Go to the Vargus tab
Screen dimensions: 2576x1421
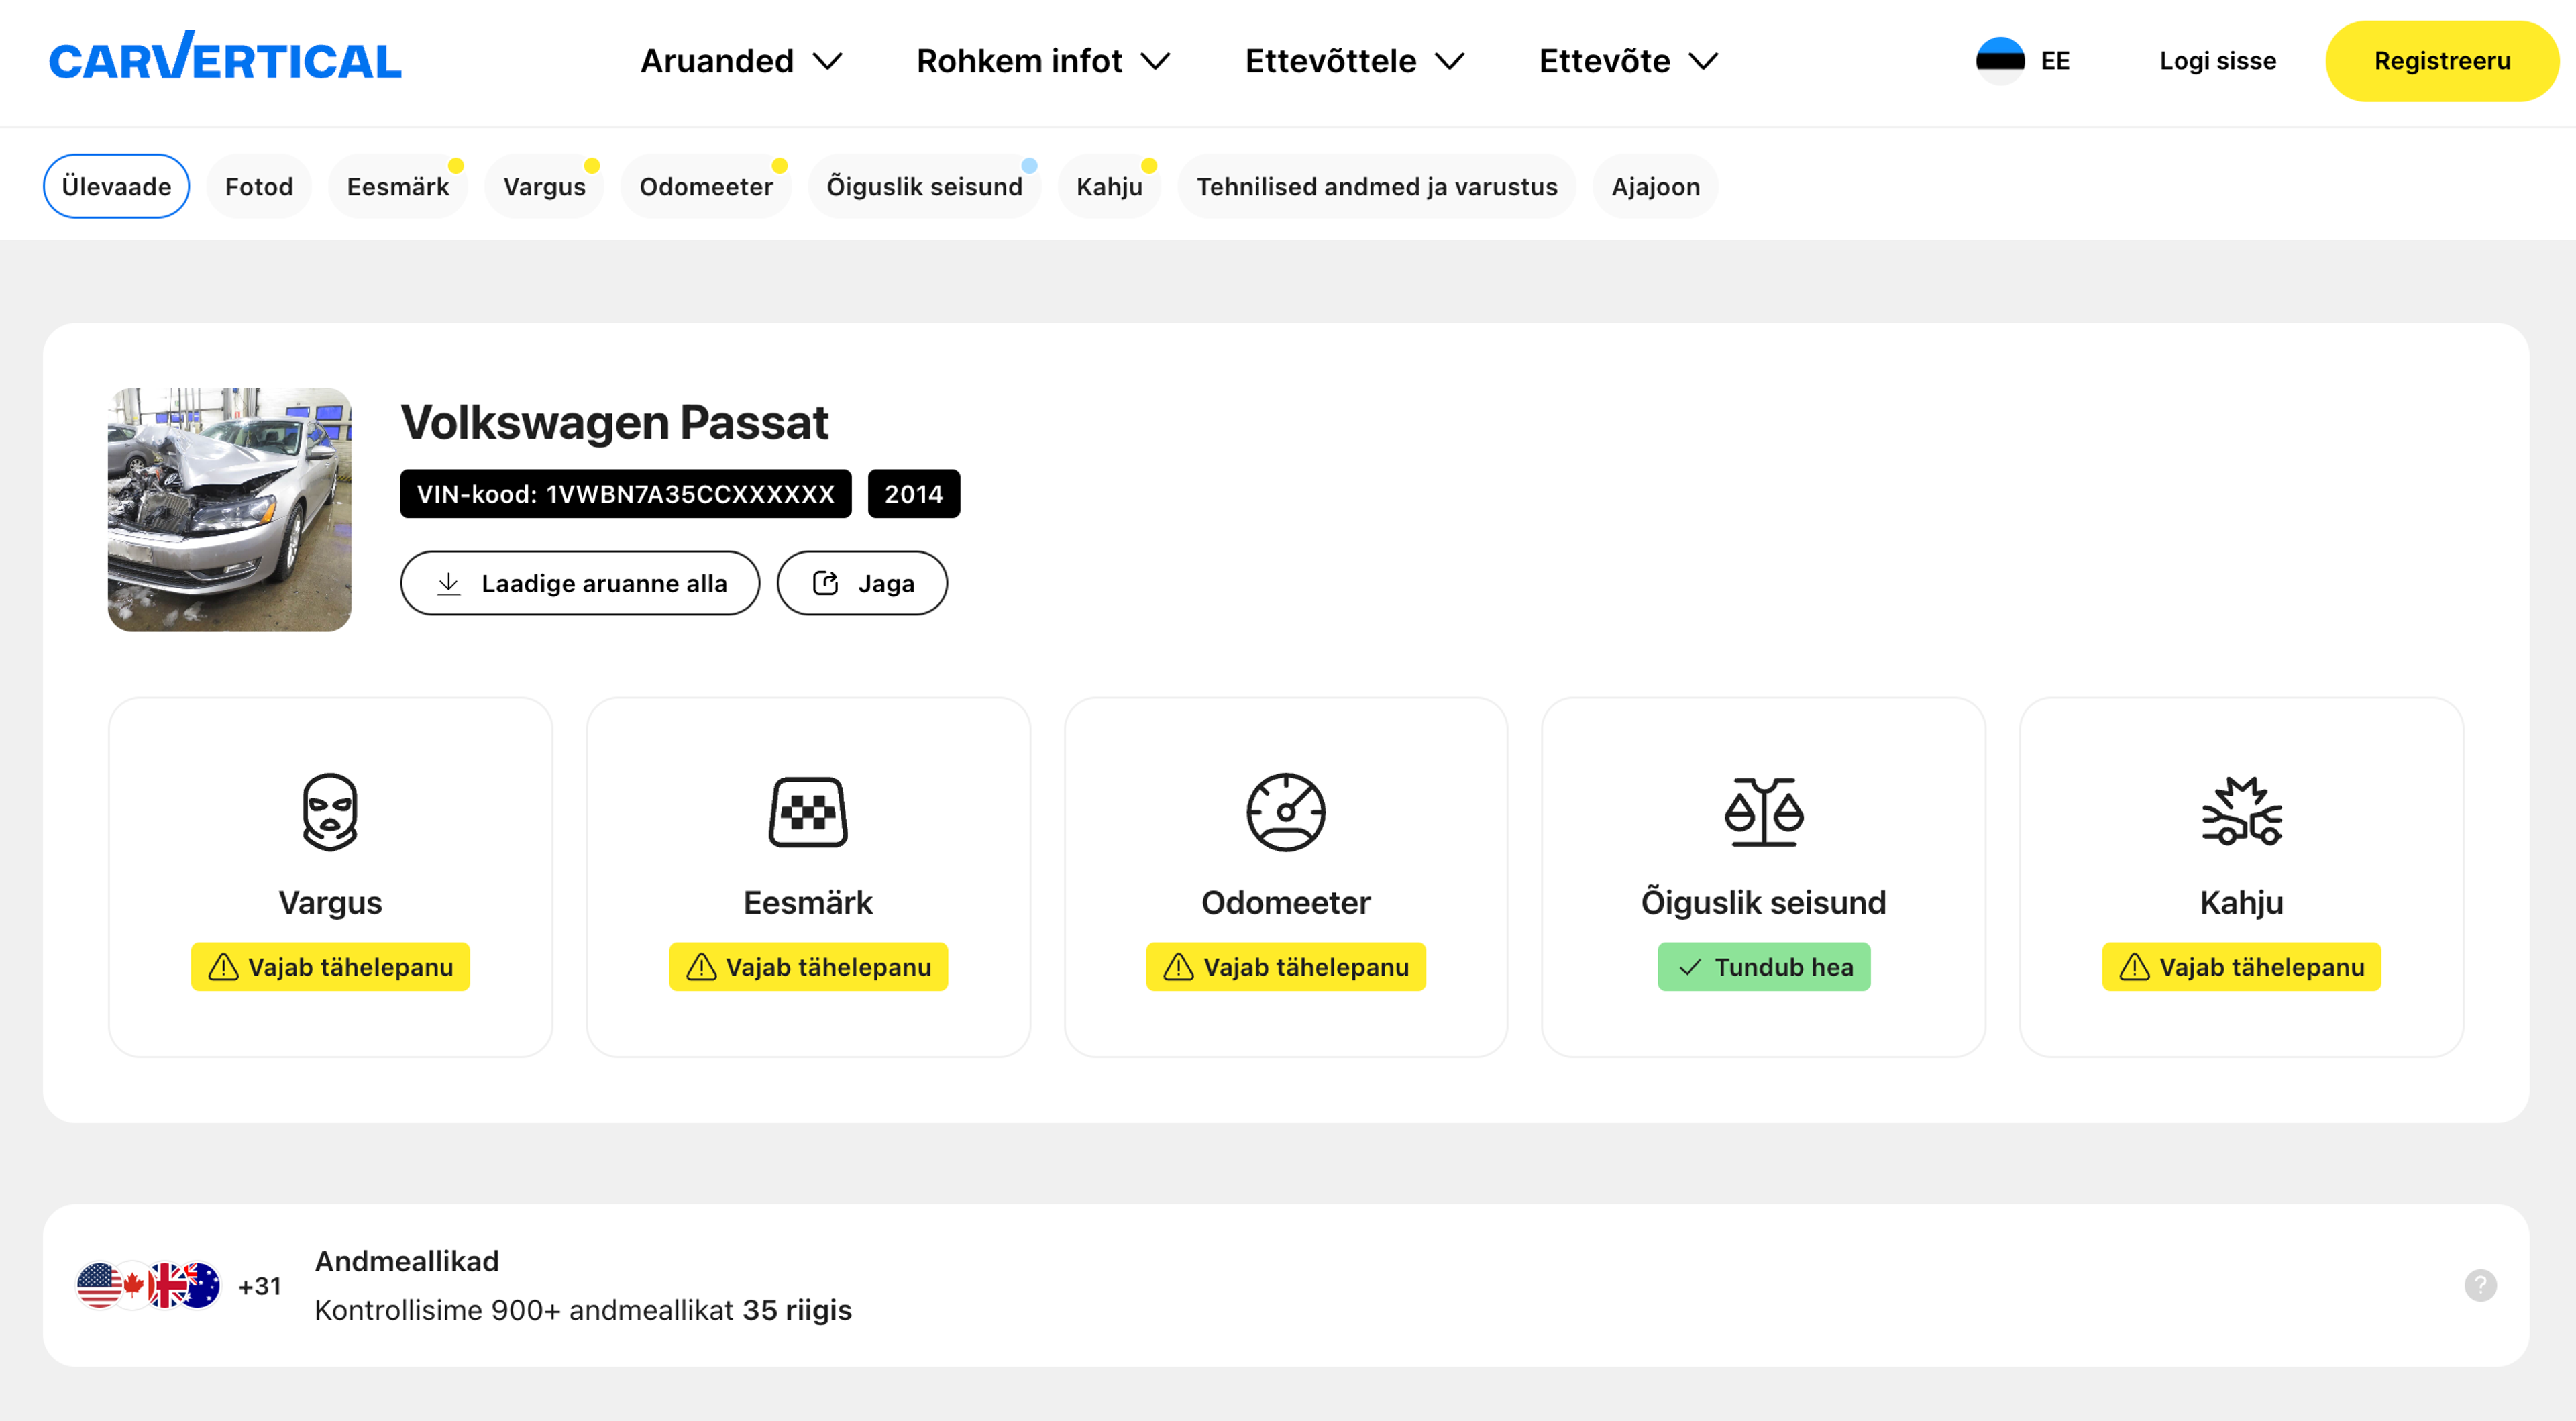(x=544, y=186)
